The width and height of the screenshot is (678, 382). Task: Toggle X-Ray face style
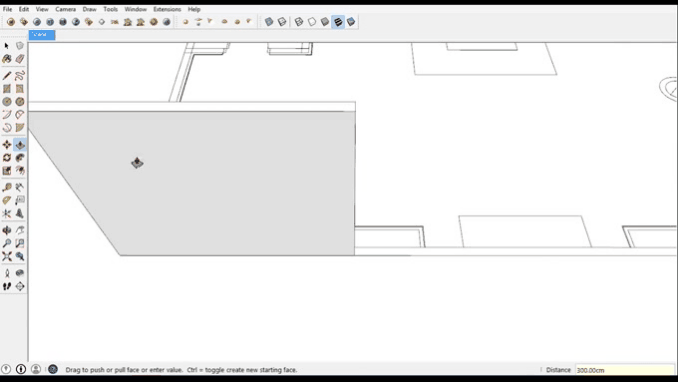269,22
